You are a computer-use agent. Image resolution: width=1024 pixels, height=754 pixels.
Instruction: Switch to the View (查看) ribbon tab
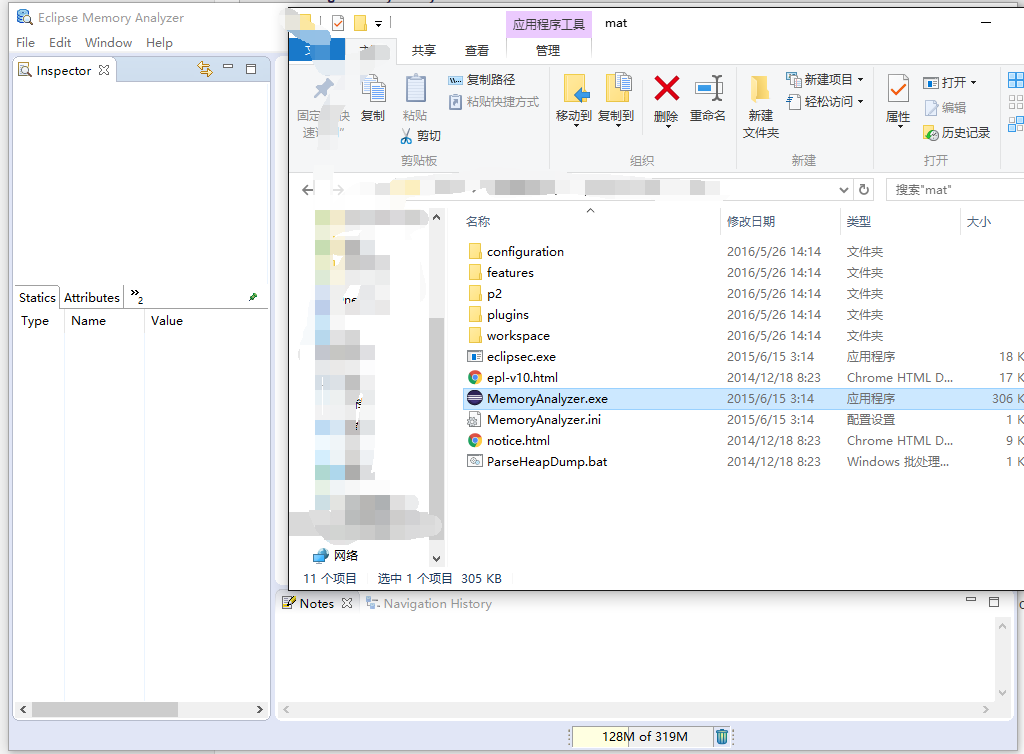pyautogui.click(x=477, y=50)
